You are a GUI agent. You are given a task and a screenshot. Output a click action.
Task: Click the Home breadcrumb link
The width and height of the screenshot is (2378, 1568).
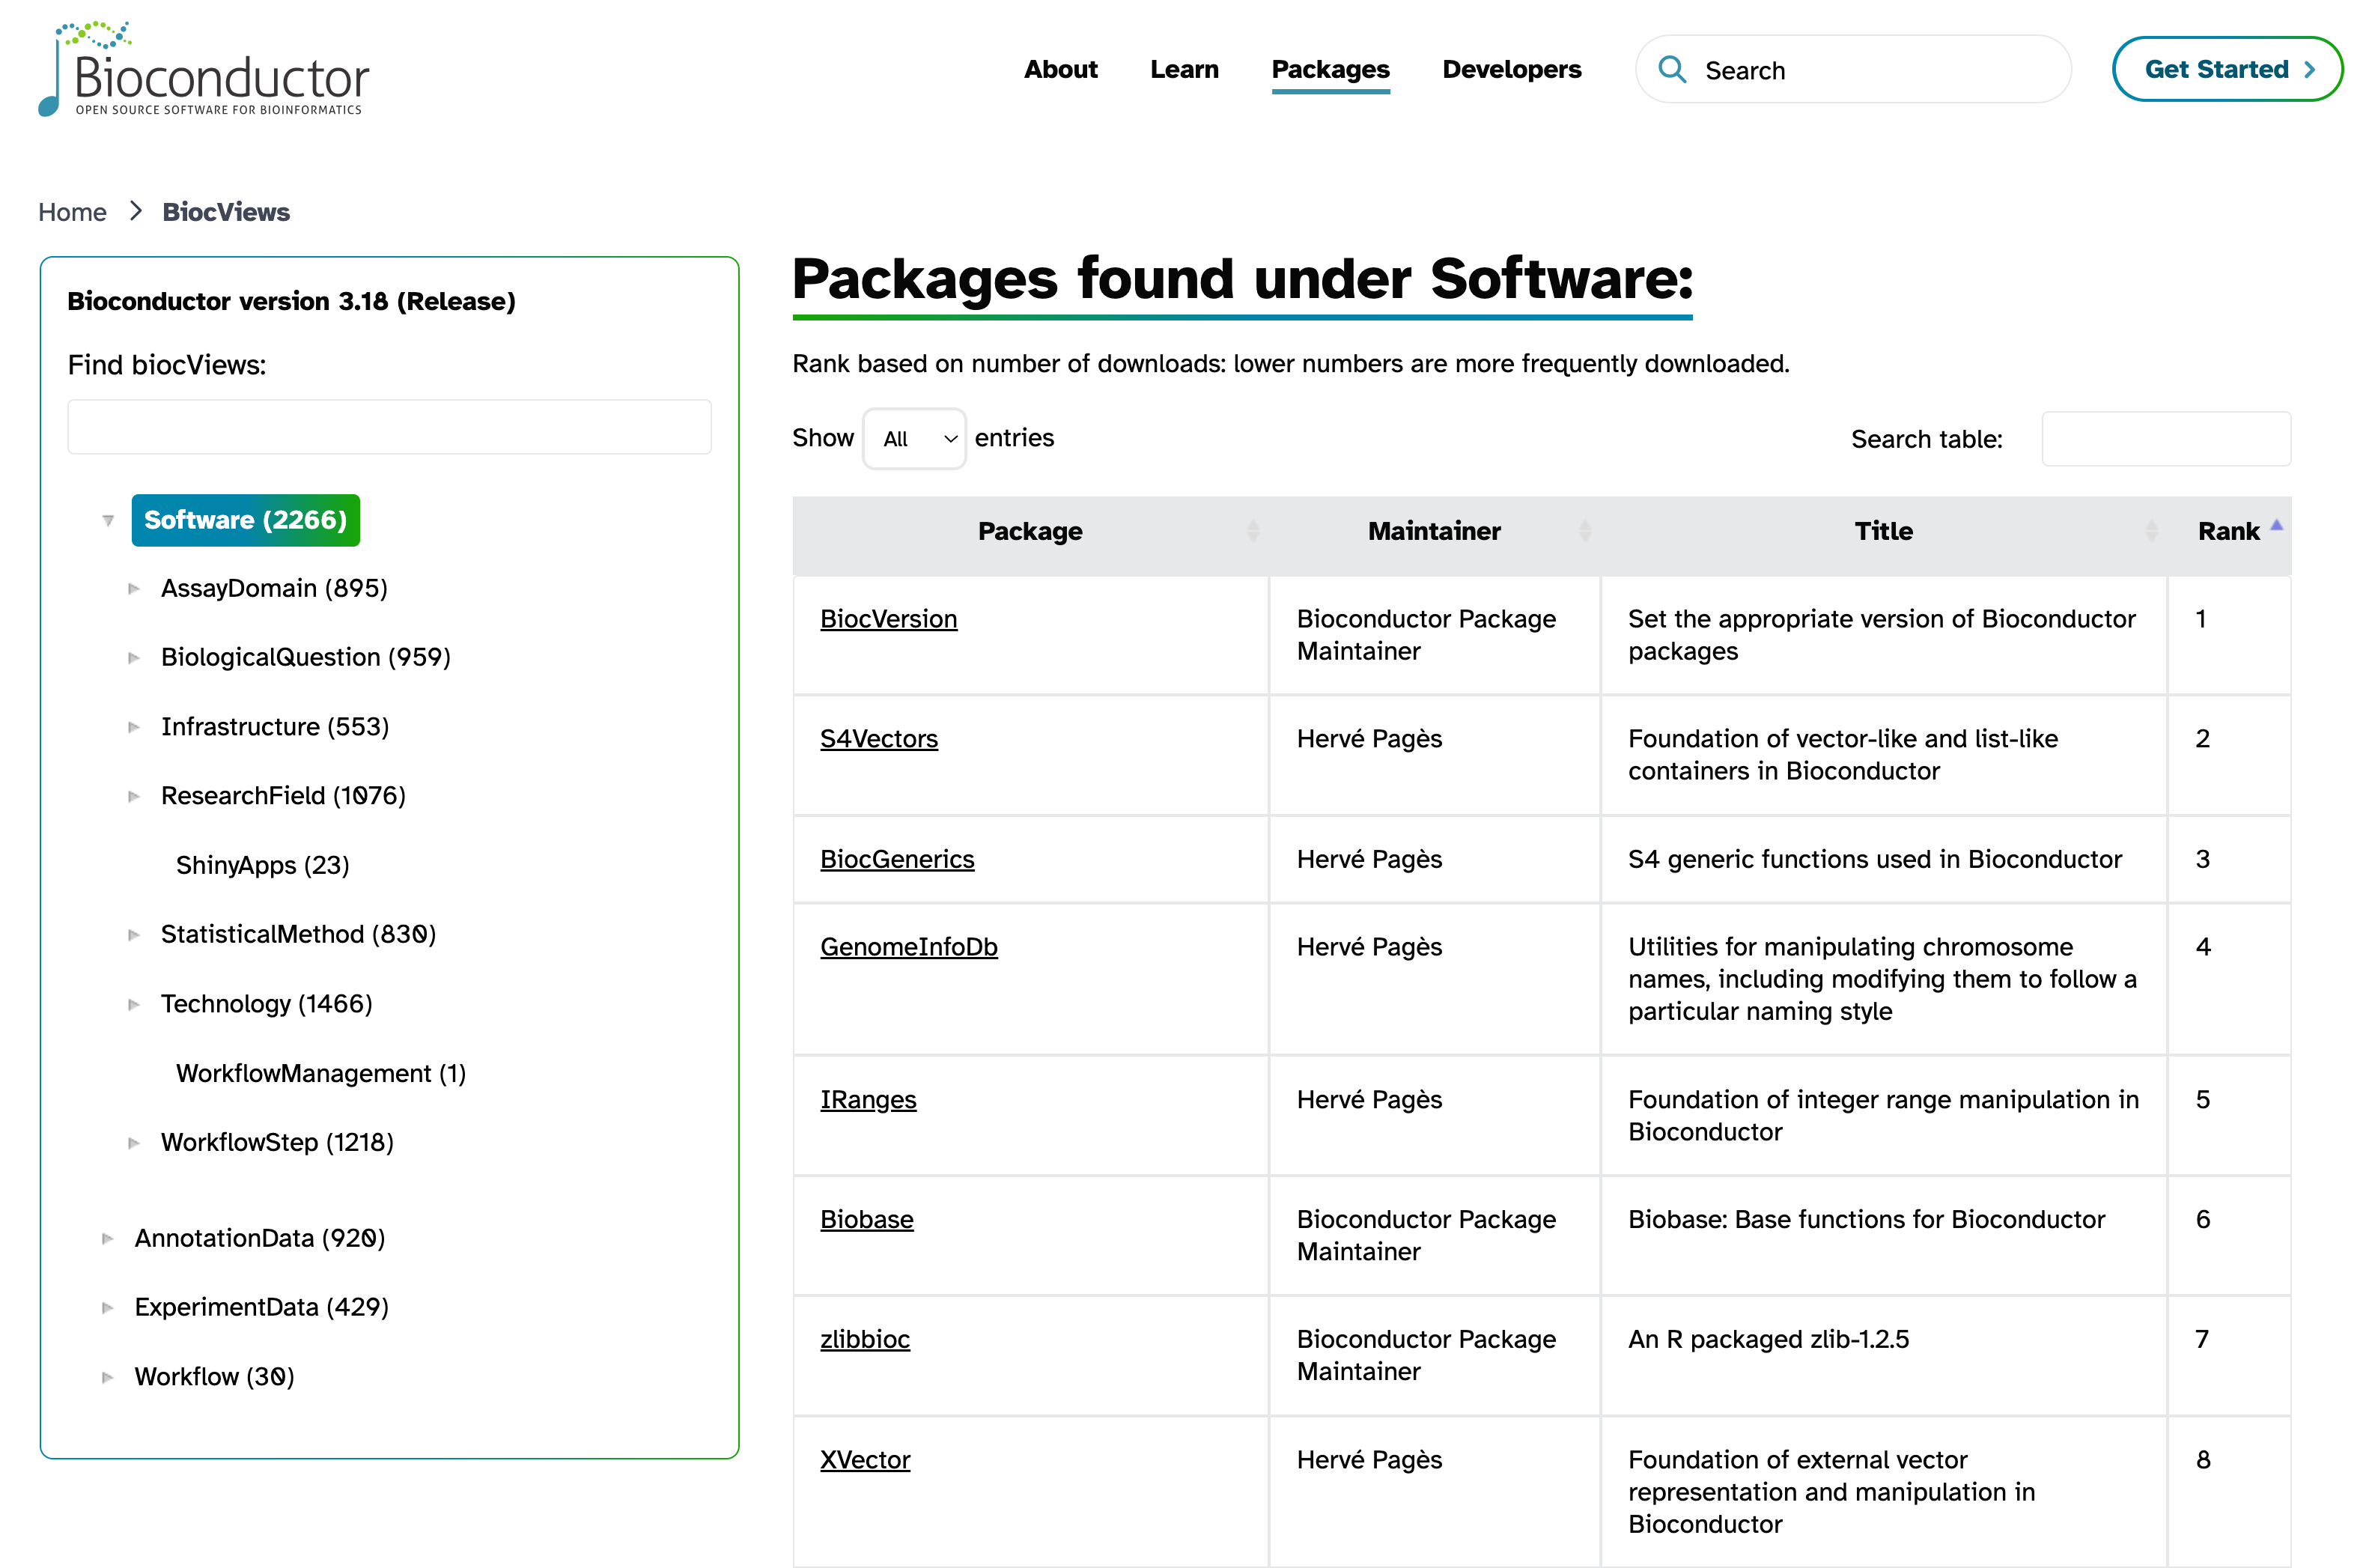(72, 212)
